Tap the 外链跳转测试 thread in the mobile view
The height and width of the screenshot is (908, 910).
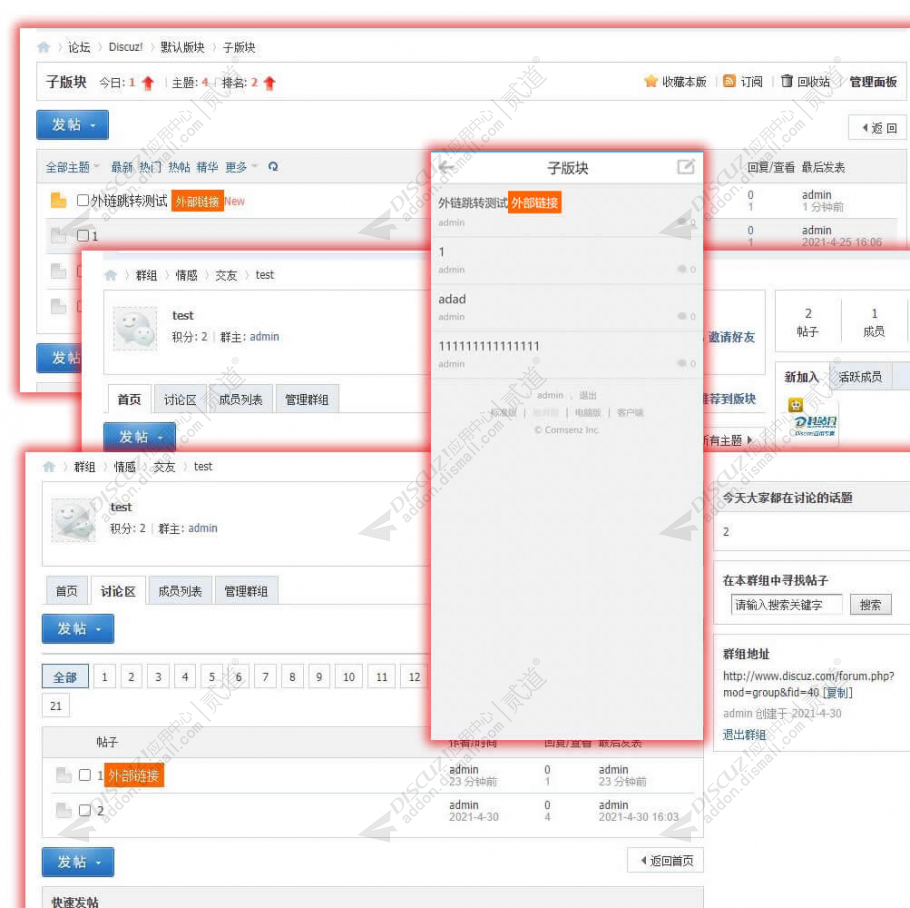coord(567,211)
